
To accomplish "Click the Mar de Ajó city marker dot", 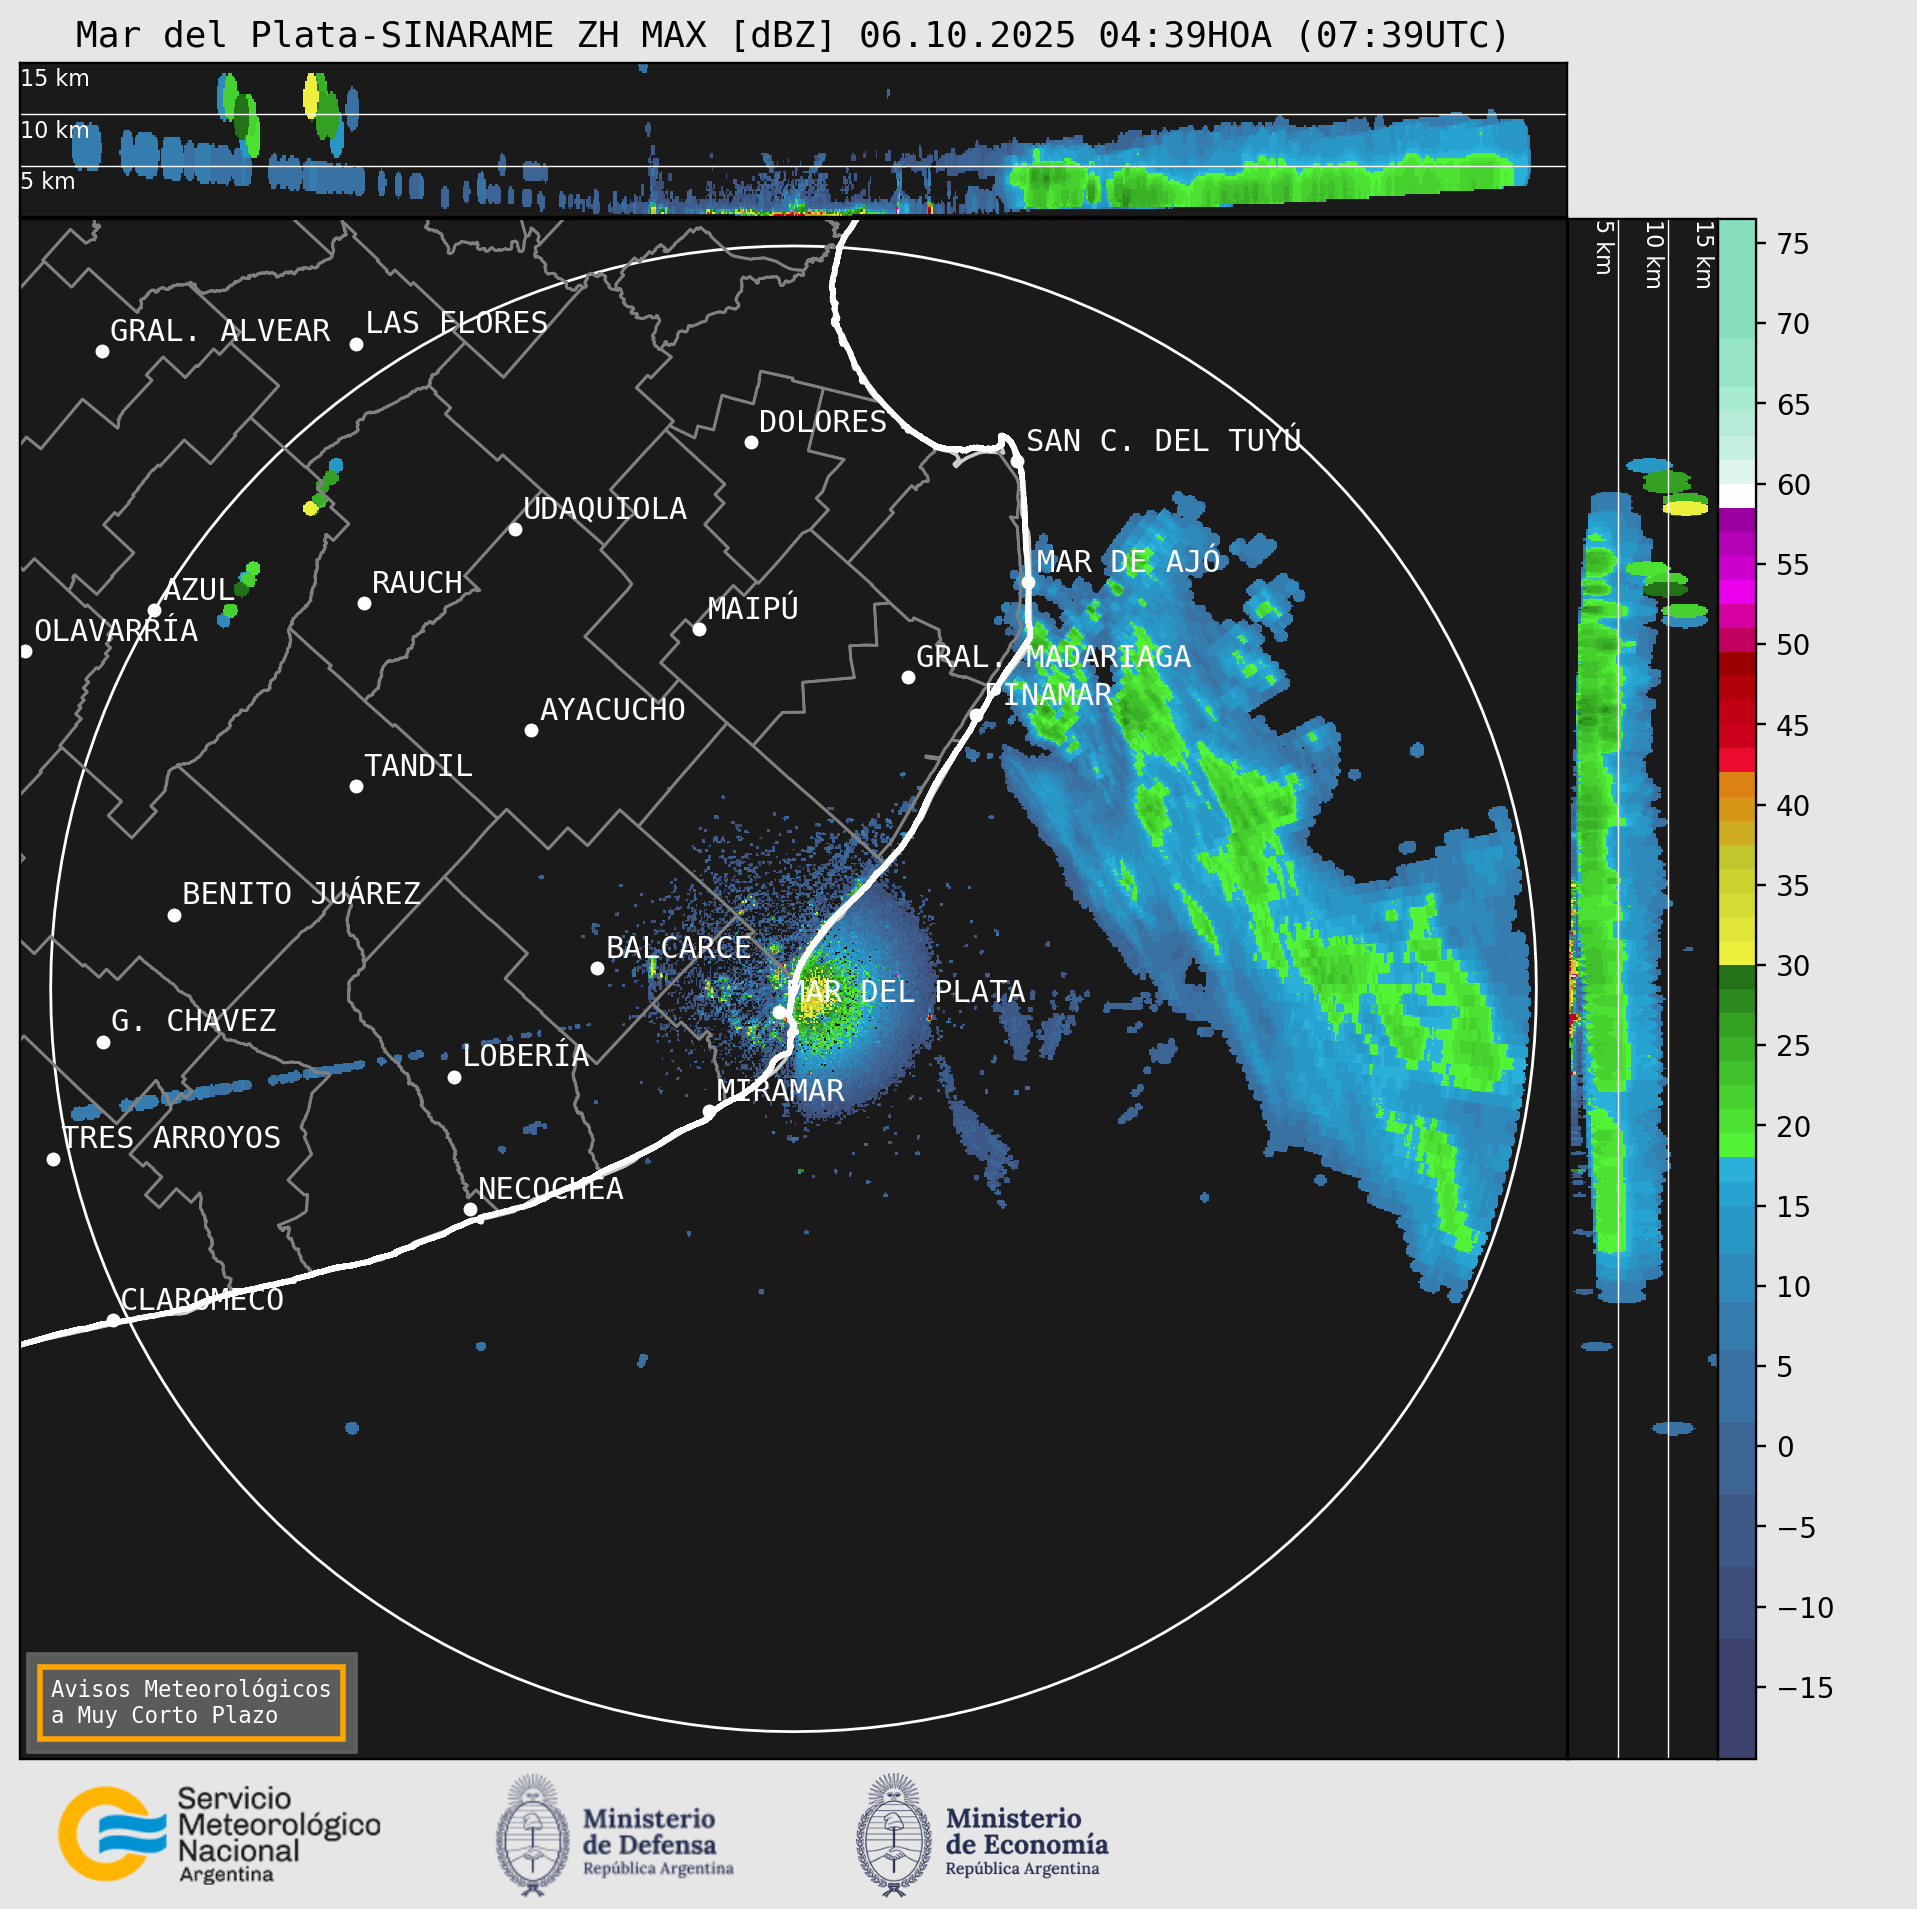I will pyautogui.click(x=1028, y=582).
